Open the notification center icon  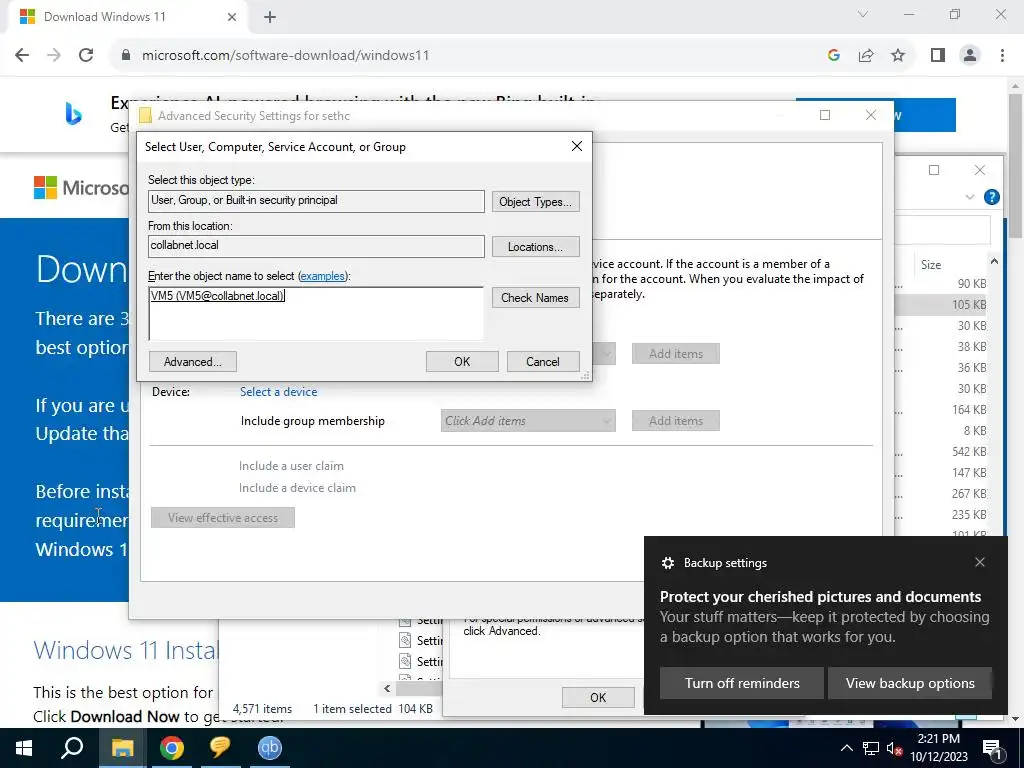(x=992, y=748)
